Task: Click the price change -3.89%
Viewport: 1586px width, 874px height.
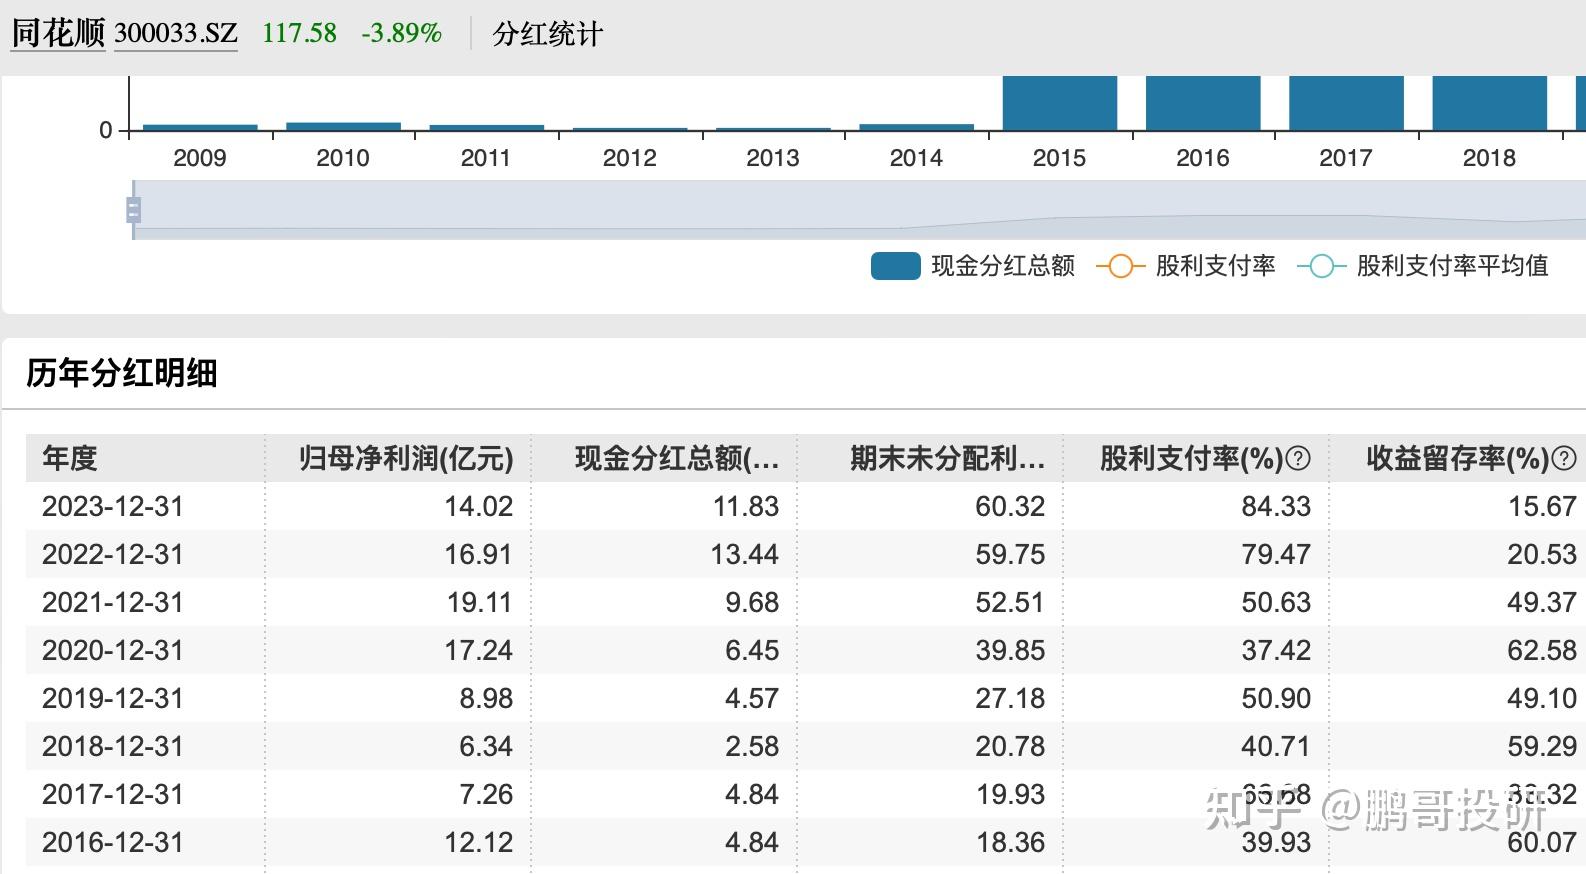Action: click(402, 33)
